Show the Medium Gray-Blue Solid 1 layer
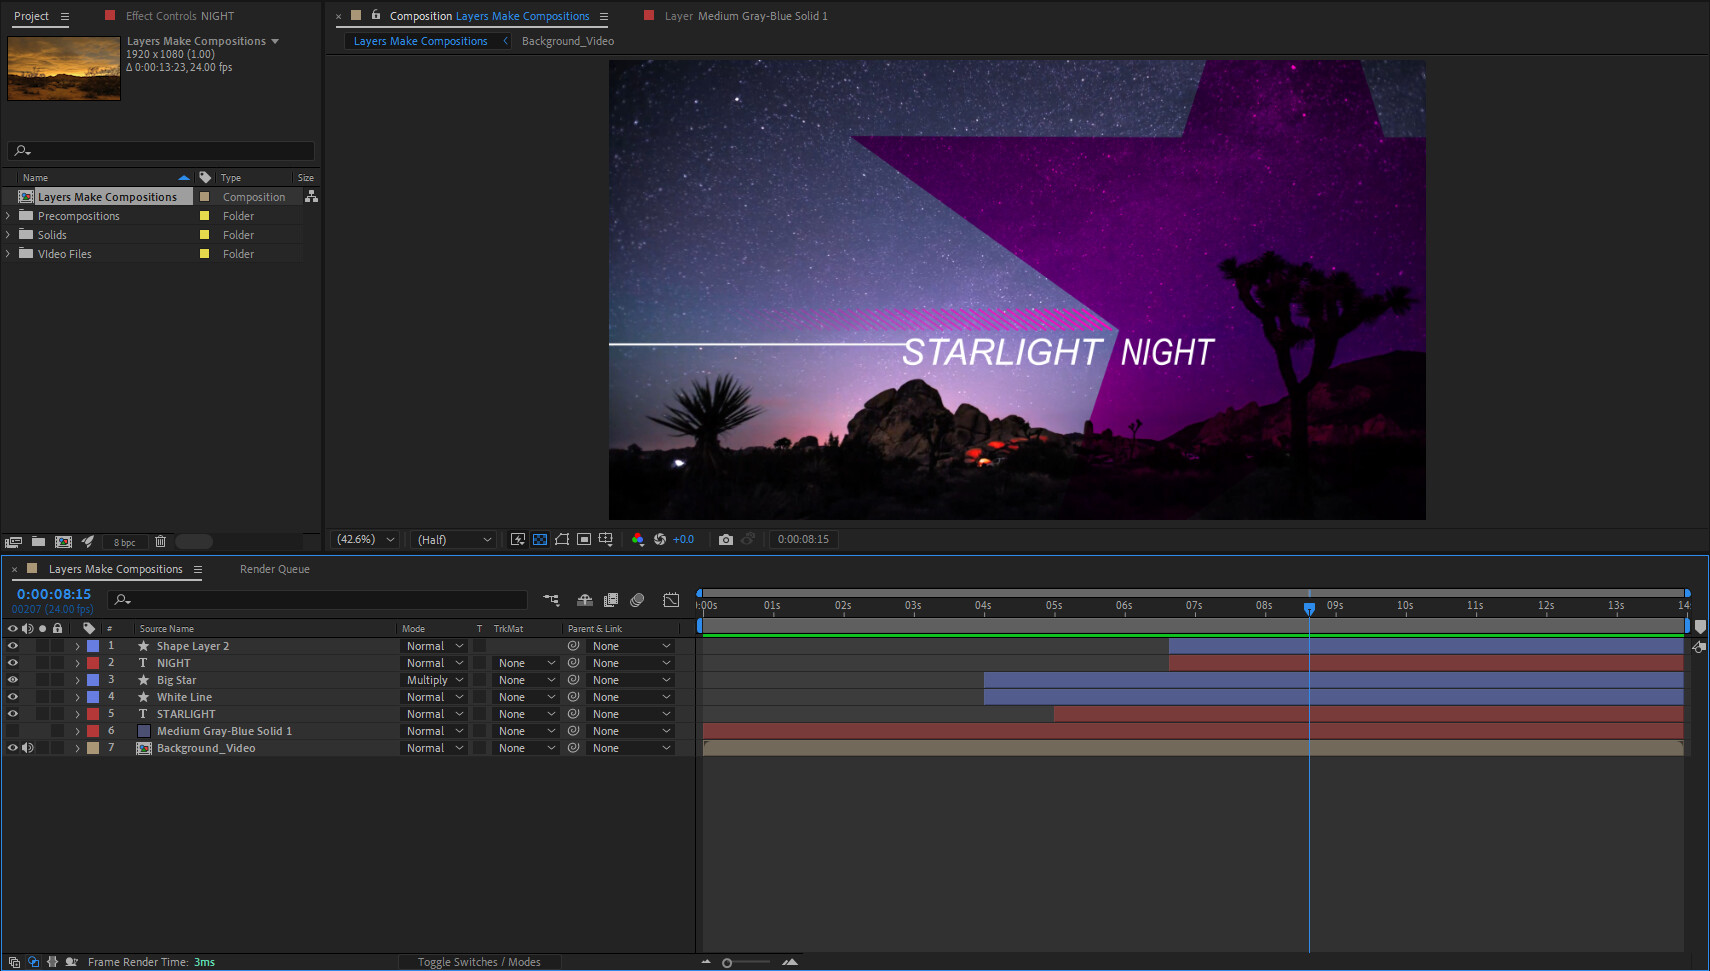Image resolution: width=1710 pixels, height=971 pixels. 13,731
